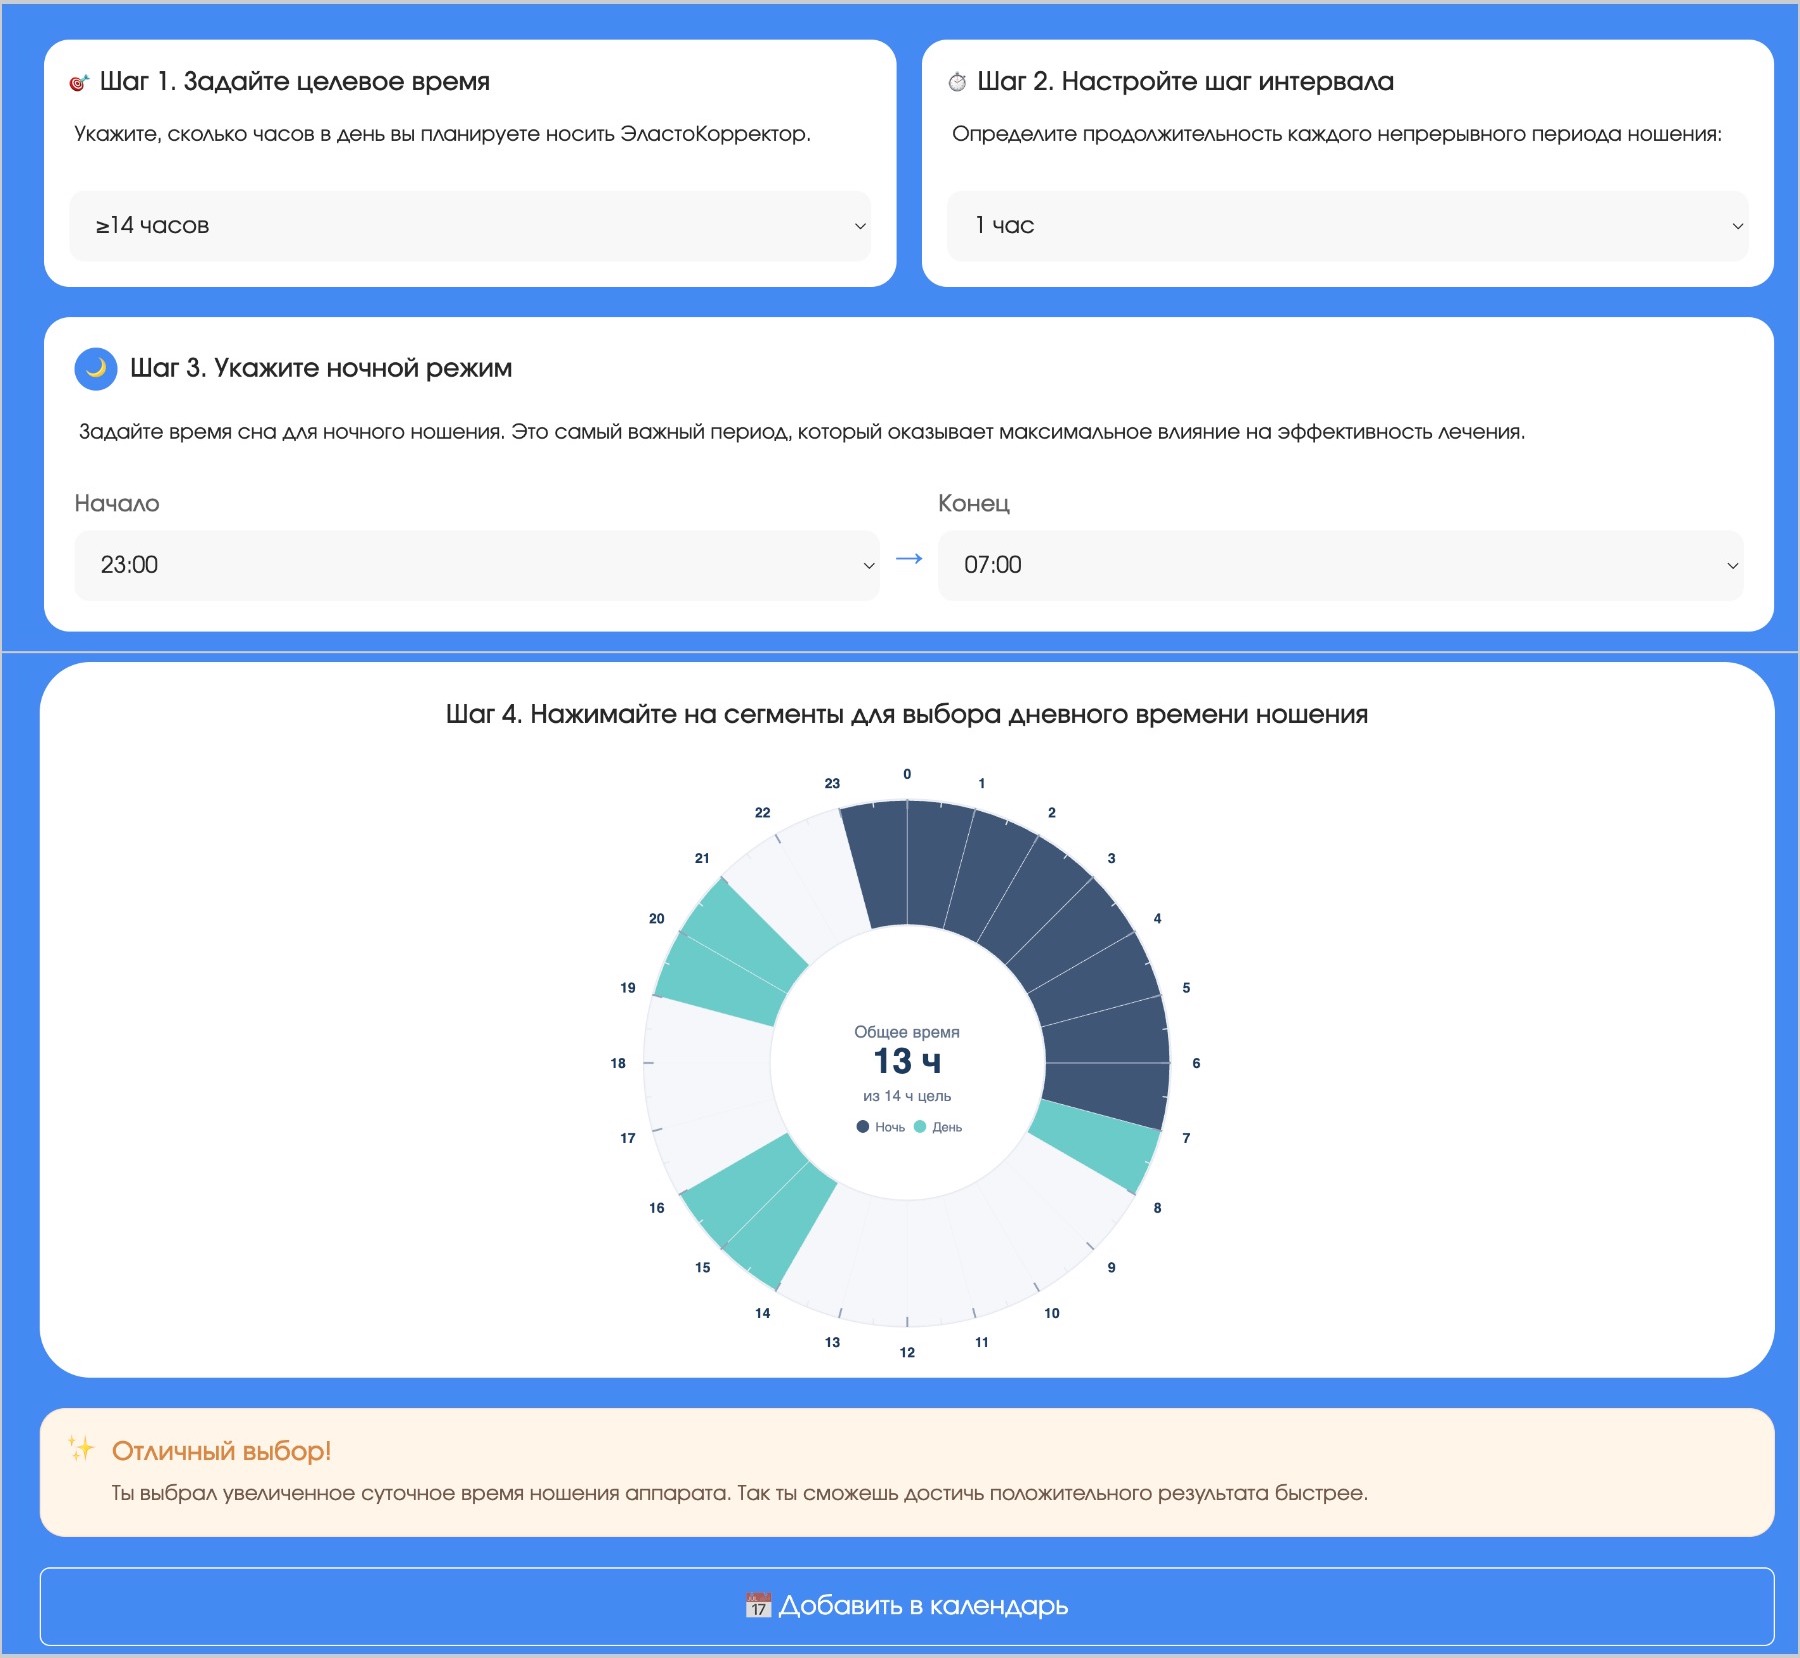Viewport: 1800px width, 1658px height.
Task: Click the arrow between Начало and Конец
Action: click(x=909, y=559)
